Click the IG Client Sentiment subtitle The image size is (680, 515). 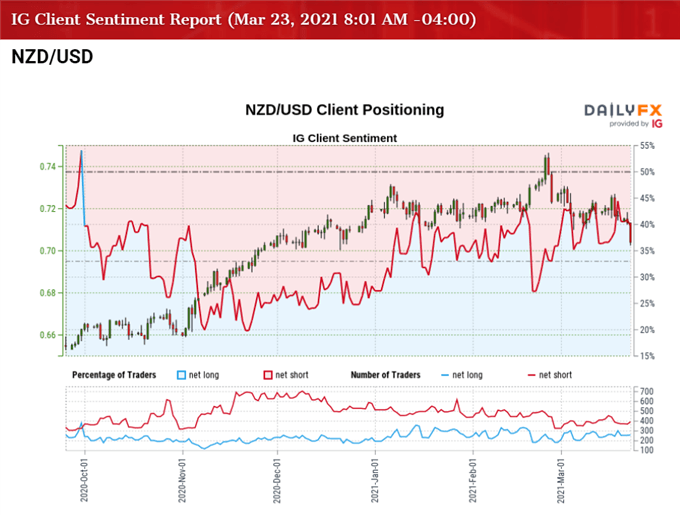pos(344,138)
